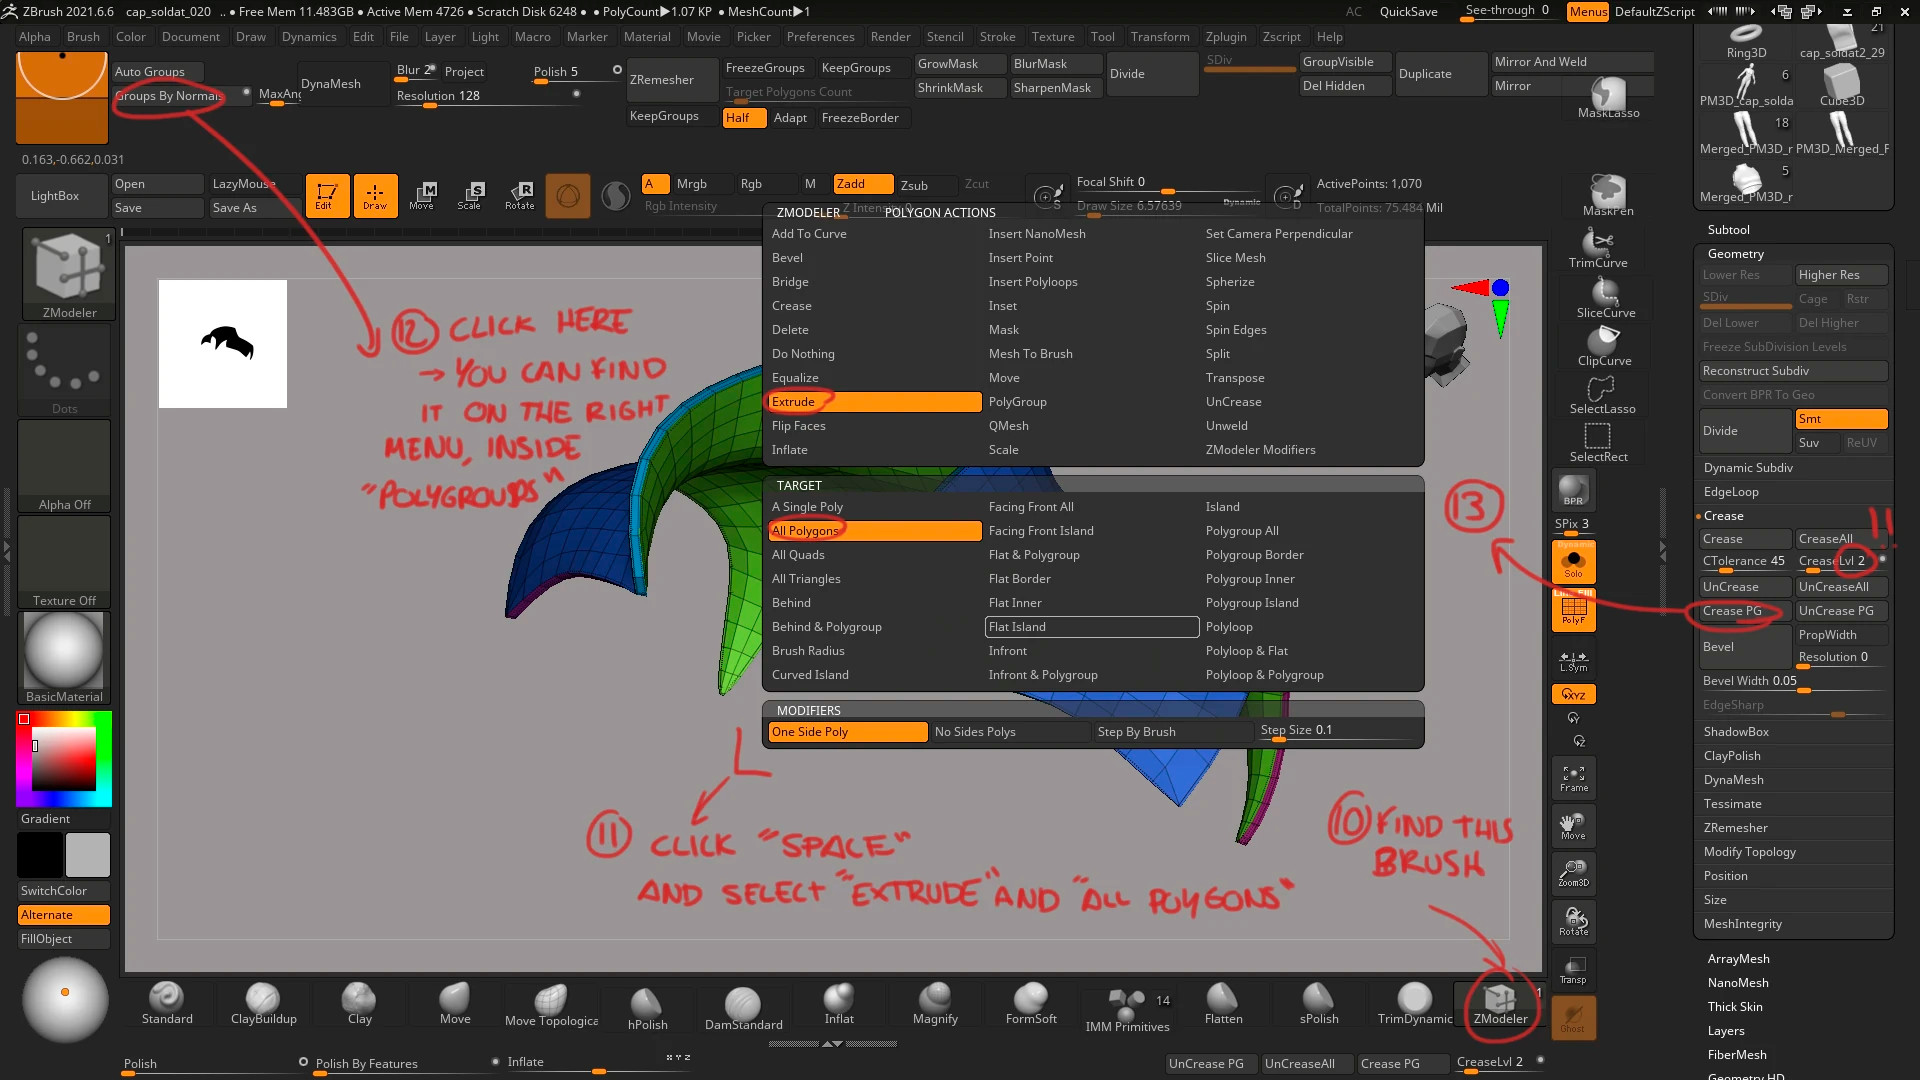
Task: Click the Frame view icon
Action: pyautogui.click(x=1573, y=777)
